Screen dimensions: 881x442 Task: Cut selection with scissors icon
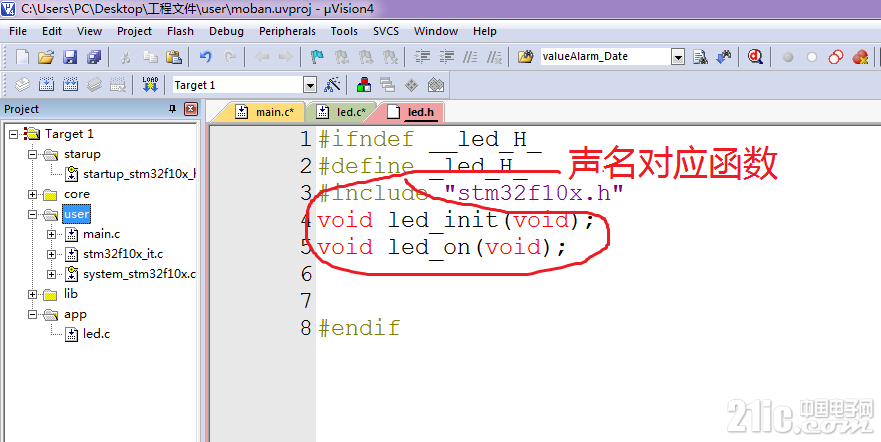tap(126, 57)
